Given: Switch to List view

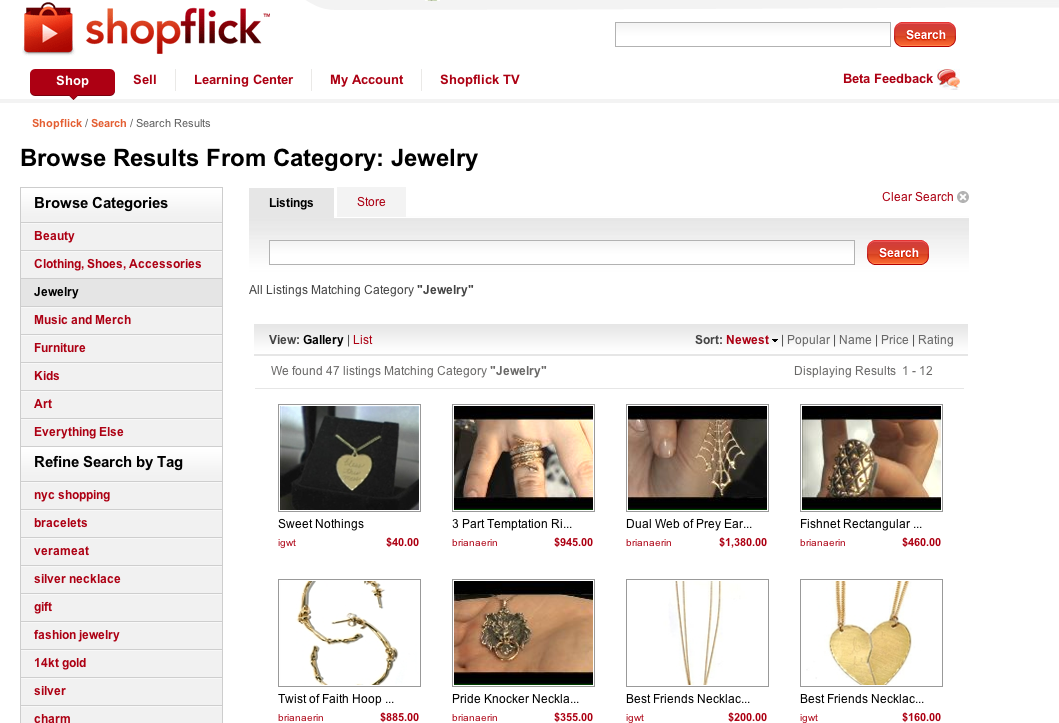Looking at the screenshot, I should (362, 340).
